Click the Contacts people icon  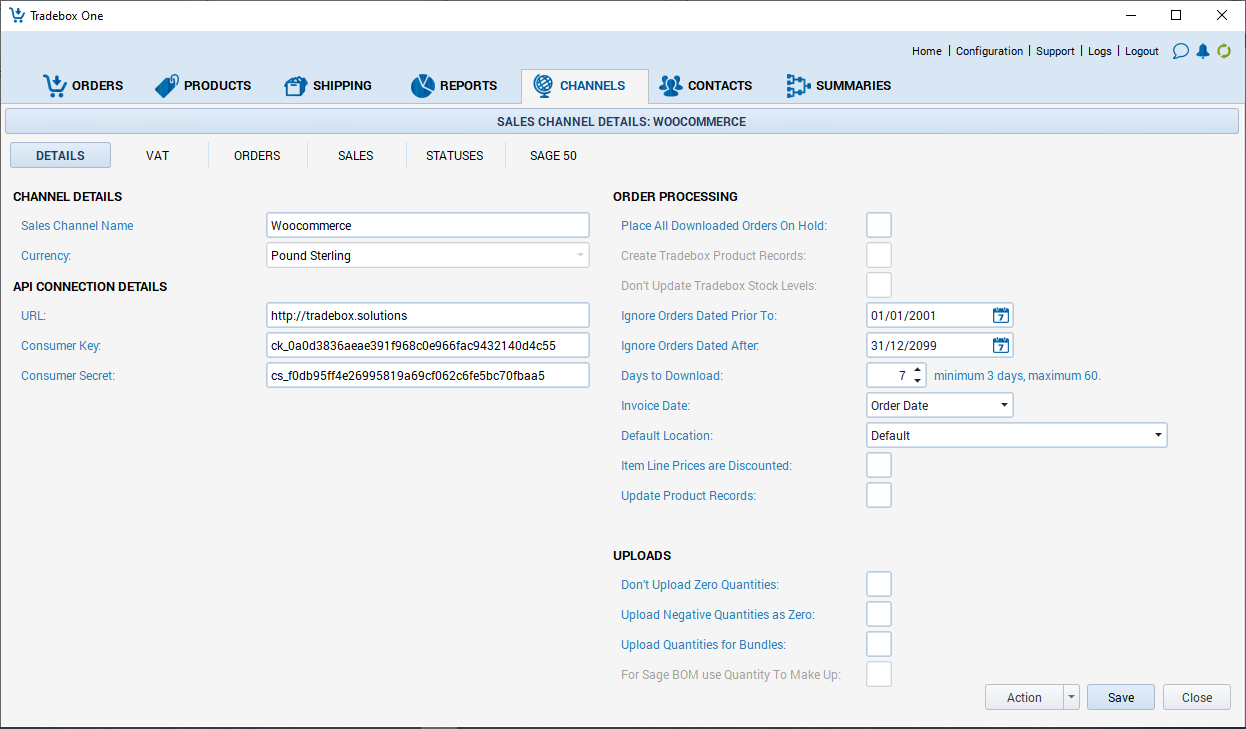click(x=671, y=86)
